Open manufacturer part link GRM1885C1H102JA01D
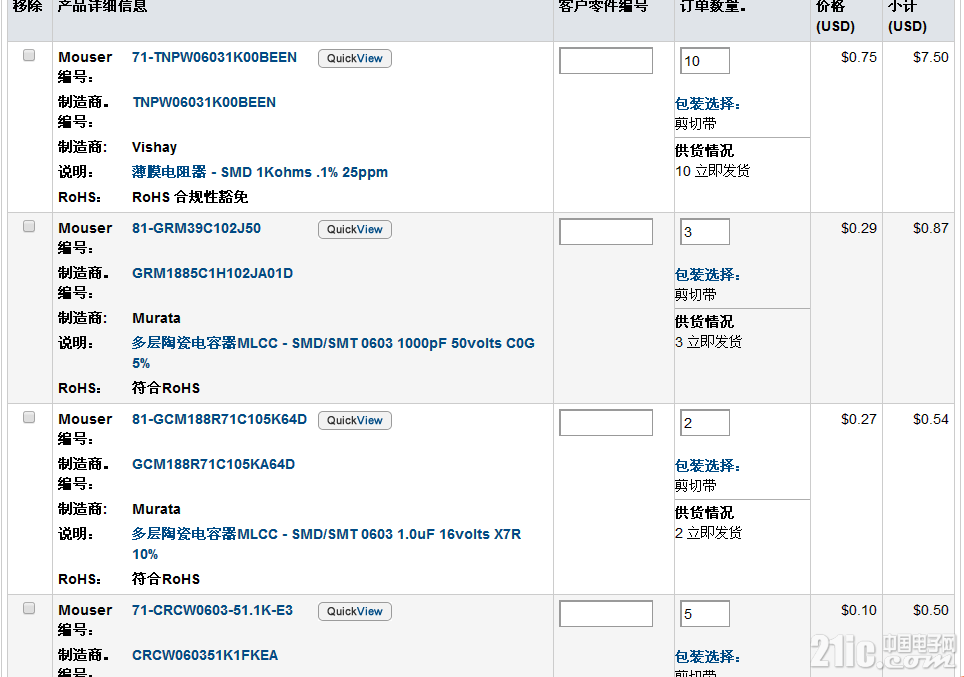964x677 pixels. (213, 273)
